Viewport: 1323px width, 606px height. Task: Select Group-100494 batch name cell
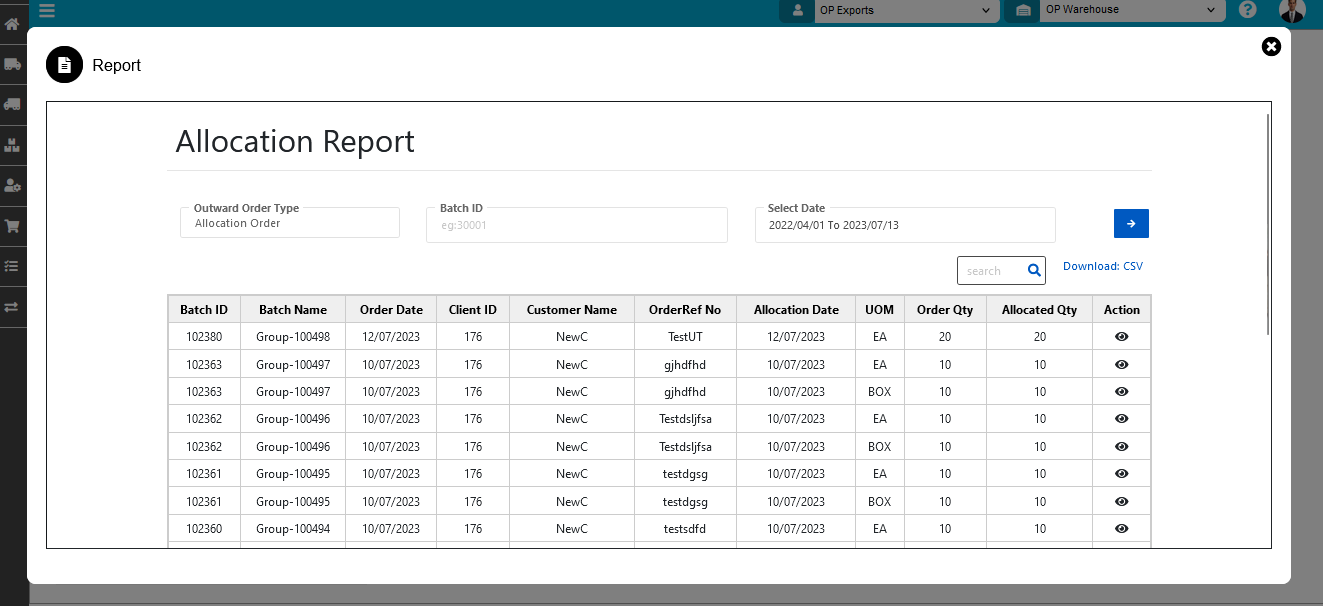click(x=293, y=529)
